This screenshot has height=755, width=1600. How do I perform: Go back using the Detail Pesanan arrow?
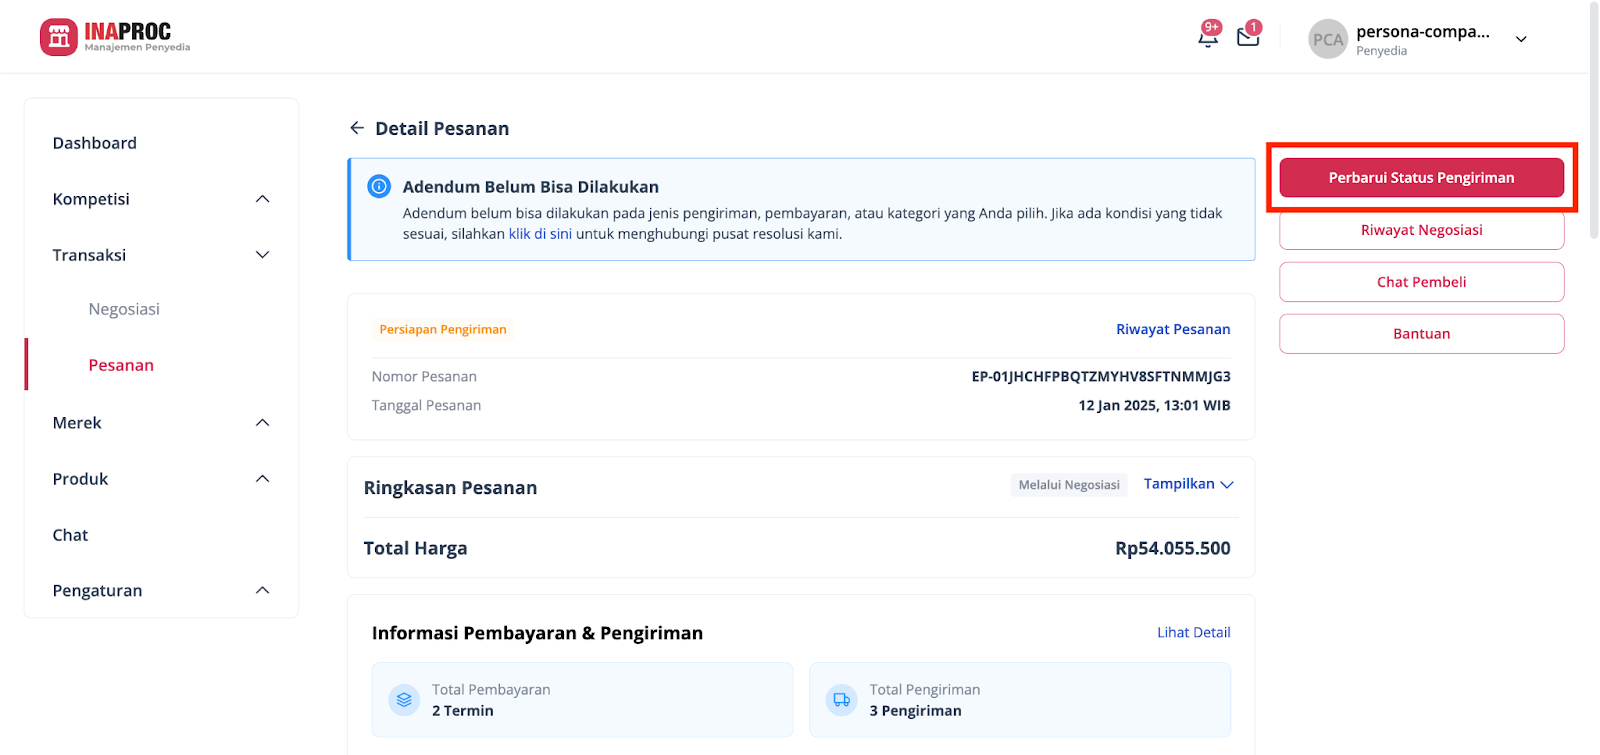[357, 128]
